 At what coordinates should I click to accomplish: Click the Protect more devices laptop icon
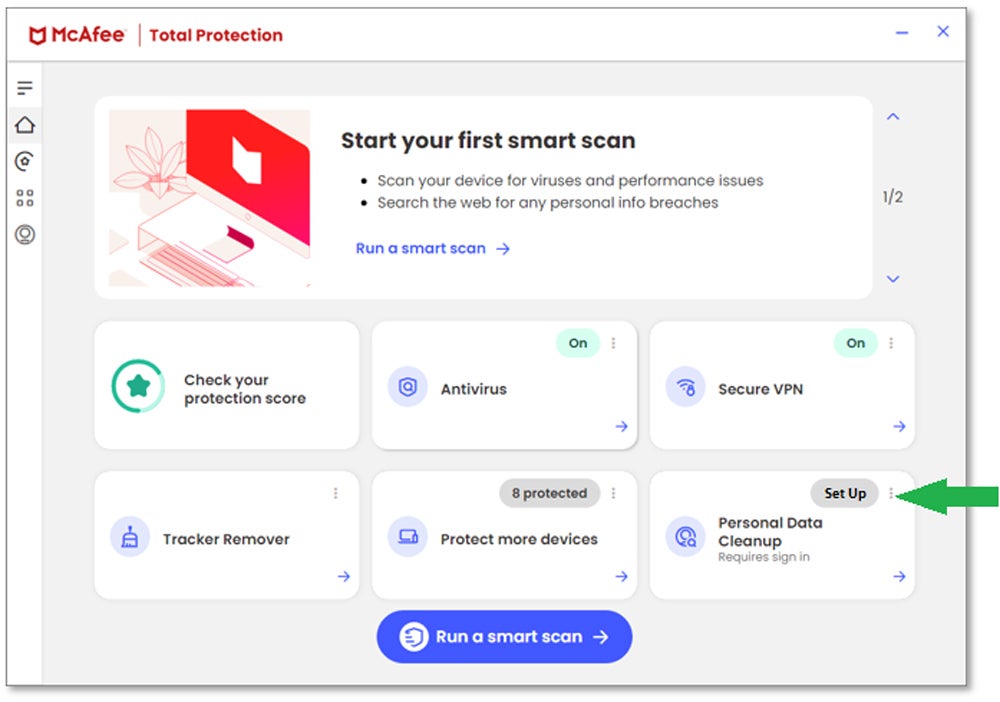(407, 538)
